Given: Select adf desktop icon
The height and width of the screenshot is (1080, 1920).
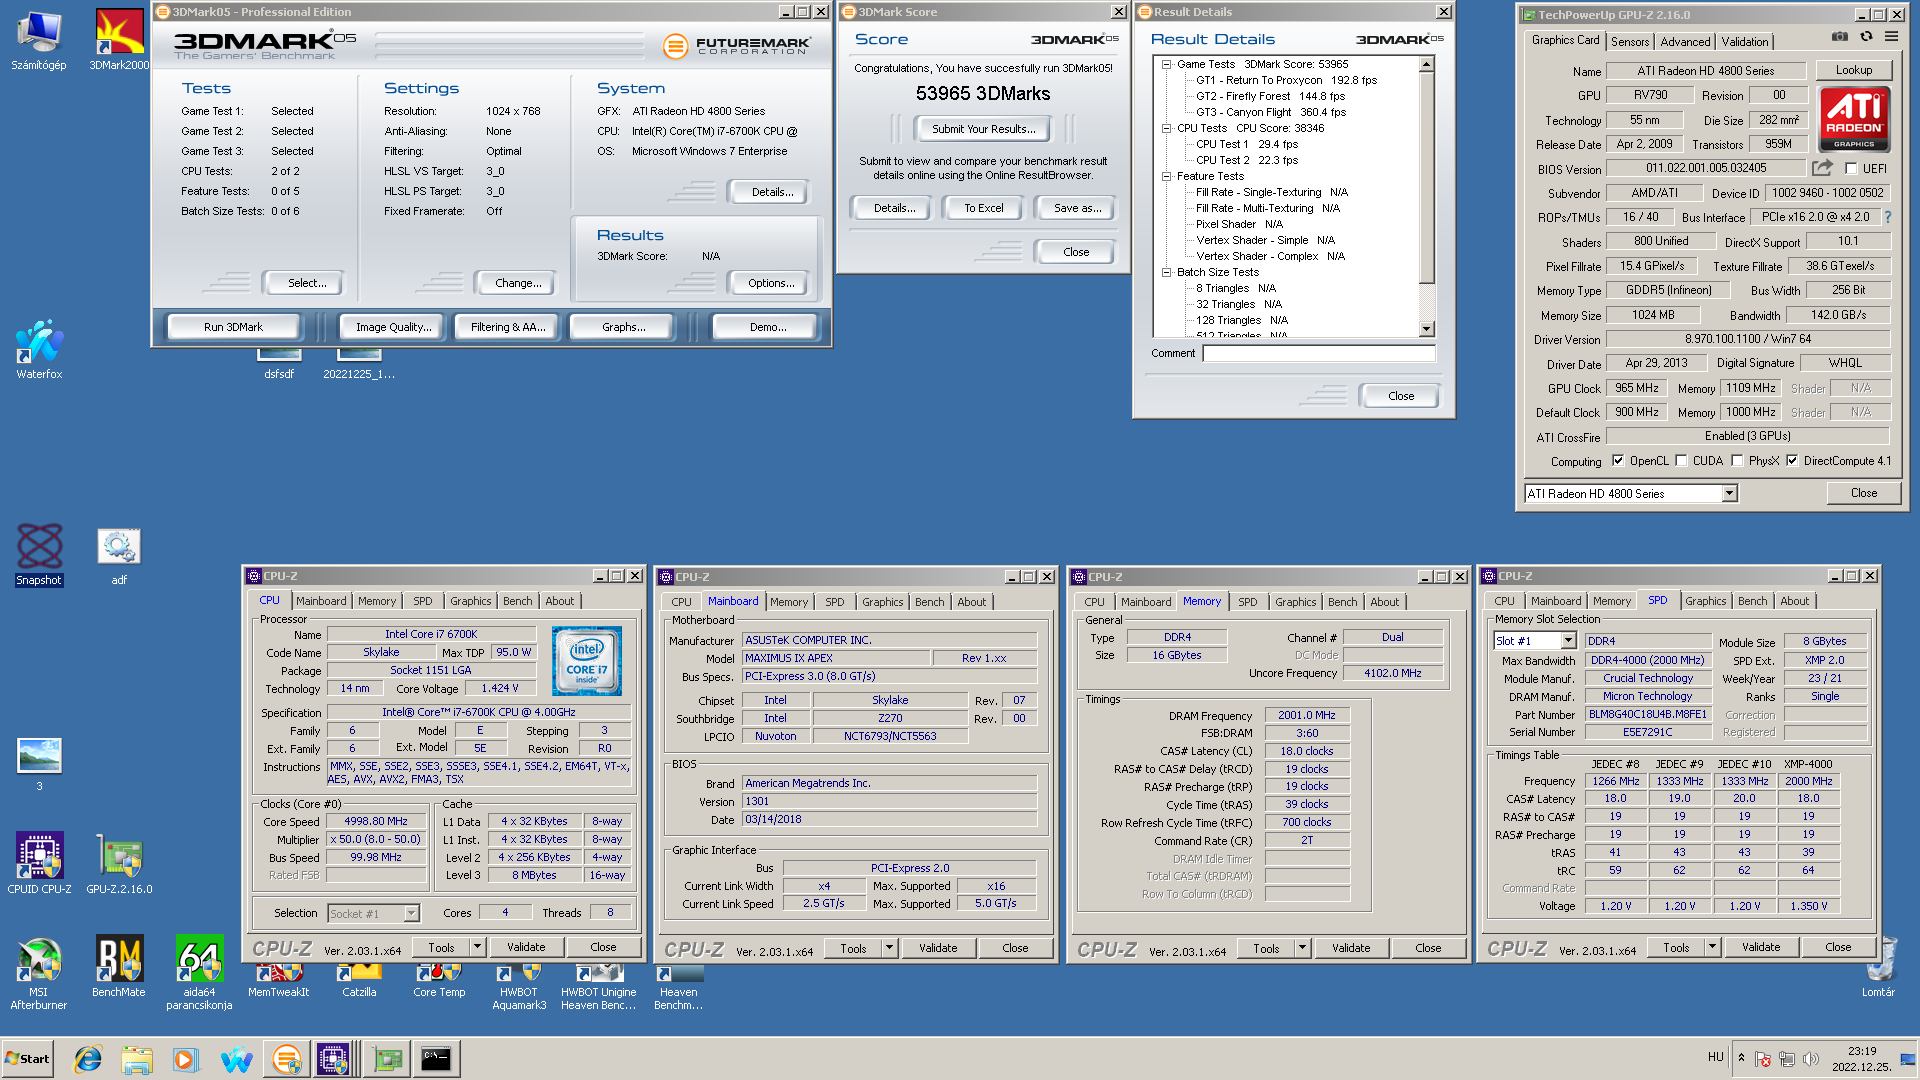Looking at the screenshot, I should 119,557.
